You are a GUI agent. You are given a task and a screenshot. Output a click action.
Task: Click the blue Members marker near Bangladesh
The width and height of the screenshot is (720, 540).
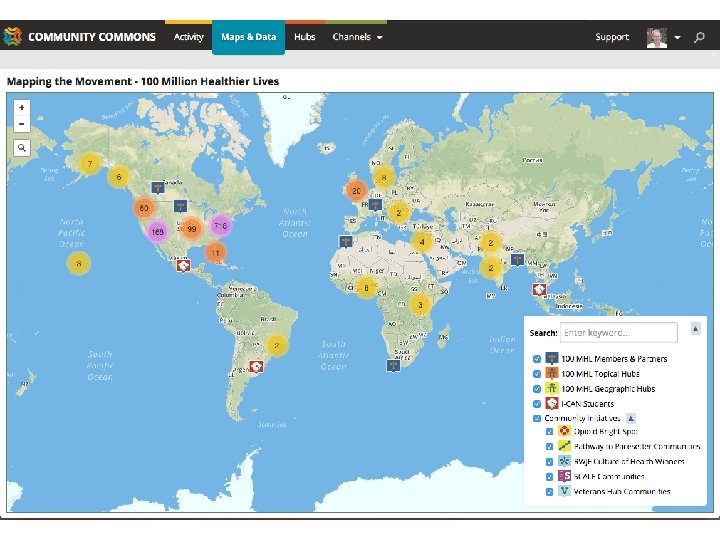[518, 259]
